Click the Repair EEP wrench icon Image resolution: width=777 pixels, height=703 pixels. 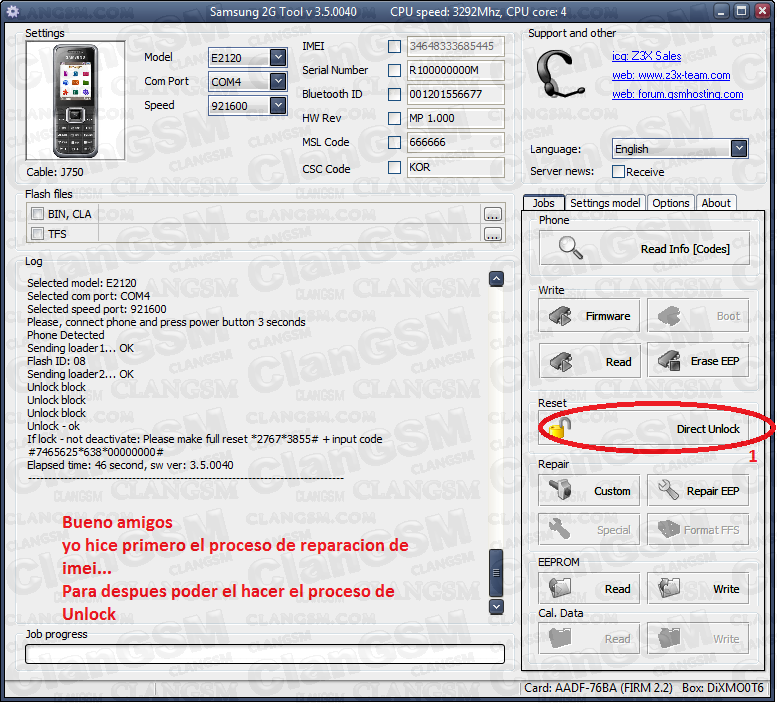[x=669, y=489]
